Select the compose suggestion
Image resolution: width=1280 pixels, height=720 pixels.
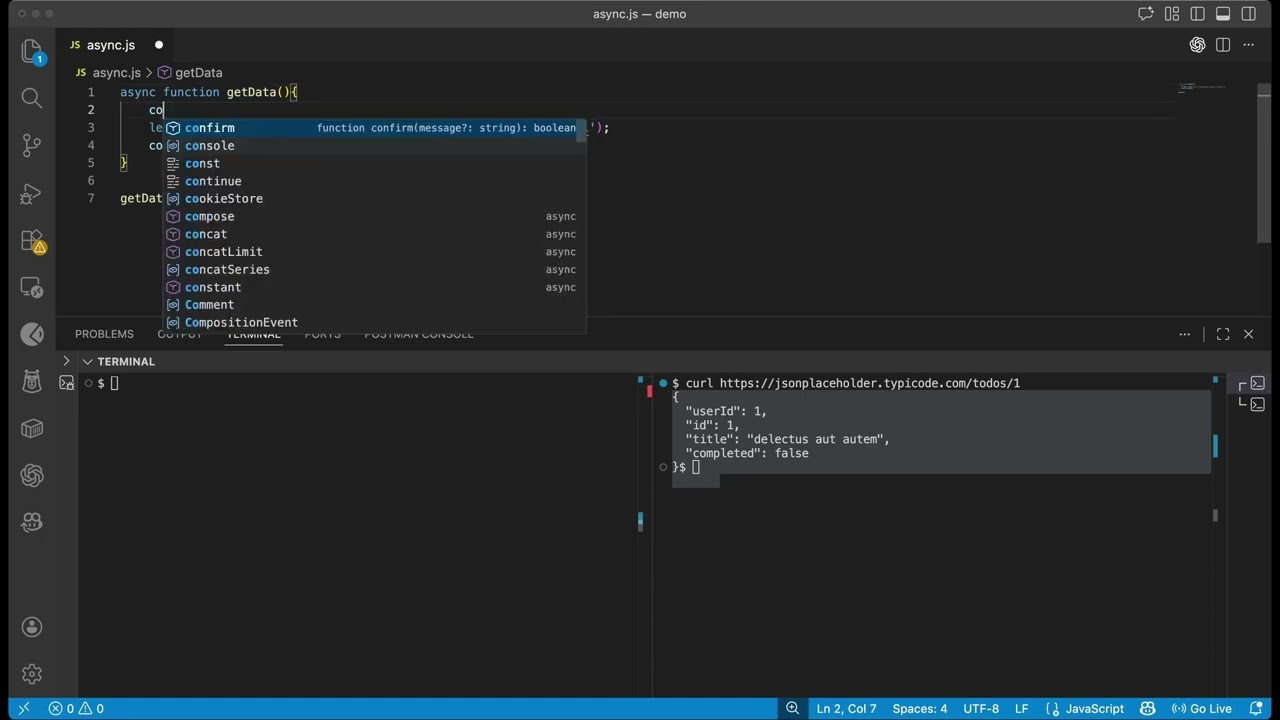tap(374, 216)
